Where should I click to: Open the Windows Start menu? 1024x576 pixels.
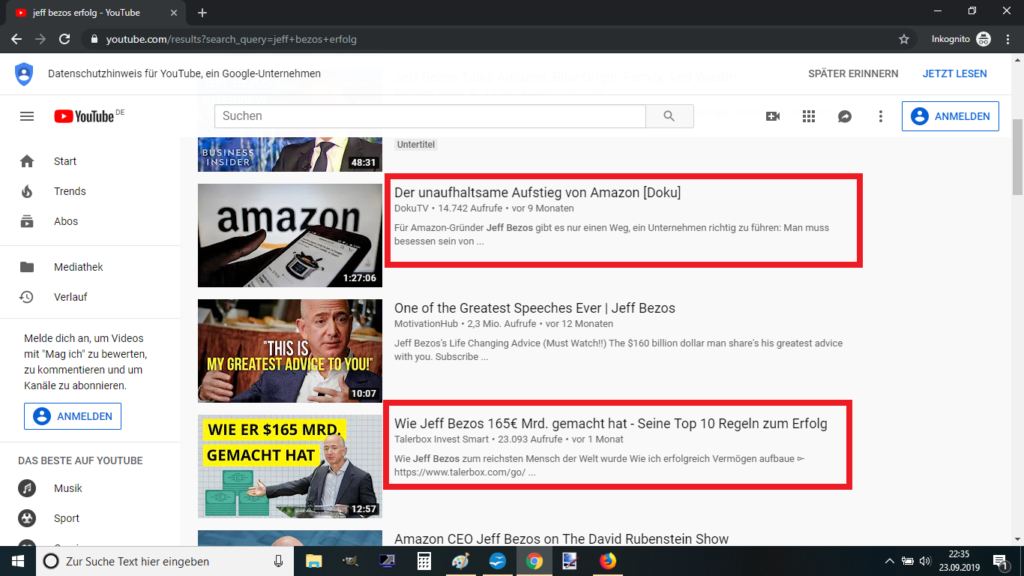tap(18, 561)
